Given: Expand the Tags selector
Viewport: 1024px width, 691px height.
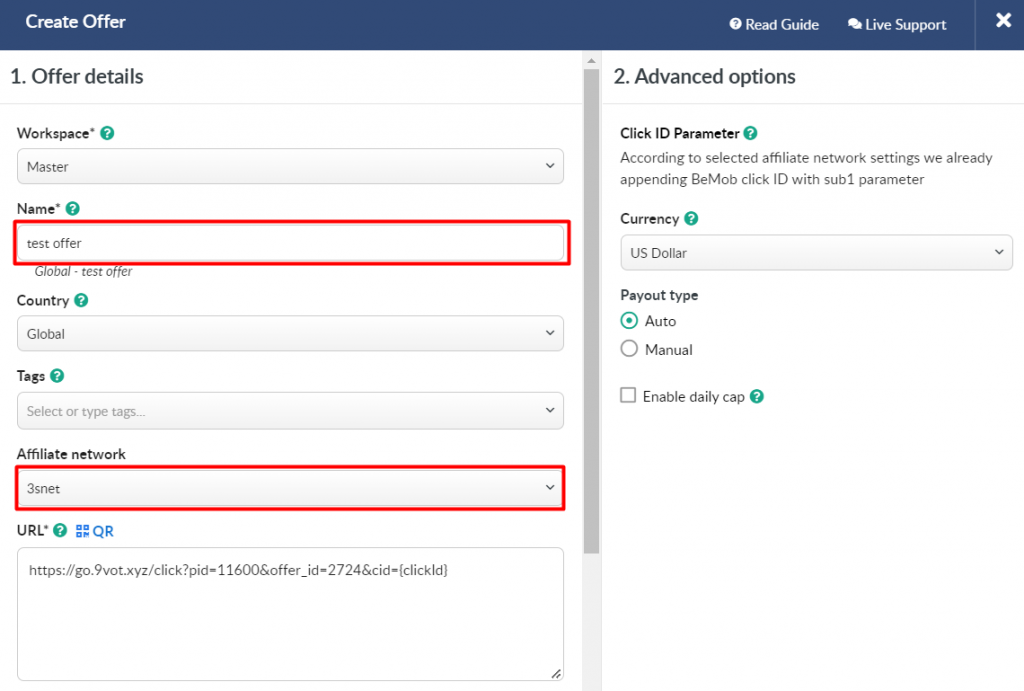Looking at the screenshot, I should click(290, 411).
